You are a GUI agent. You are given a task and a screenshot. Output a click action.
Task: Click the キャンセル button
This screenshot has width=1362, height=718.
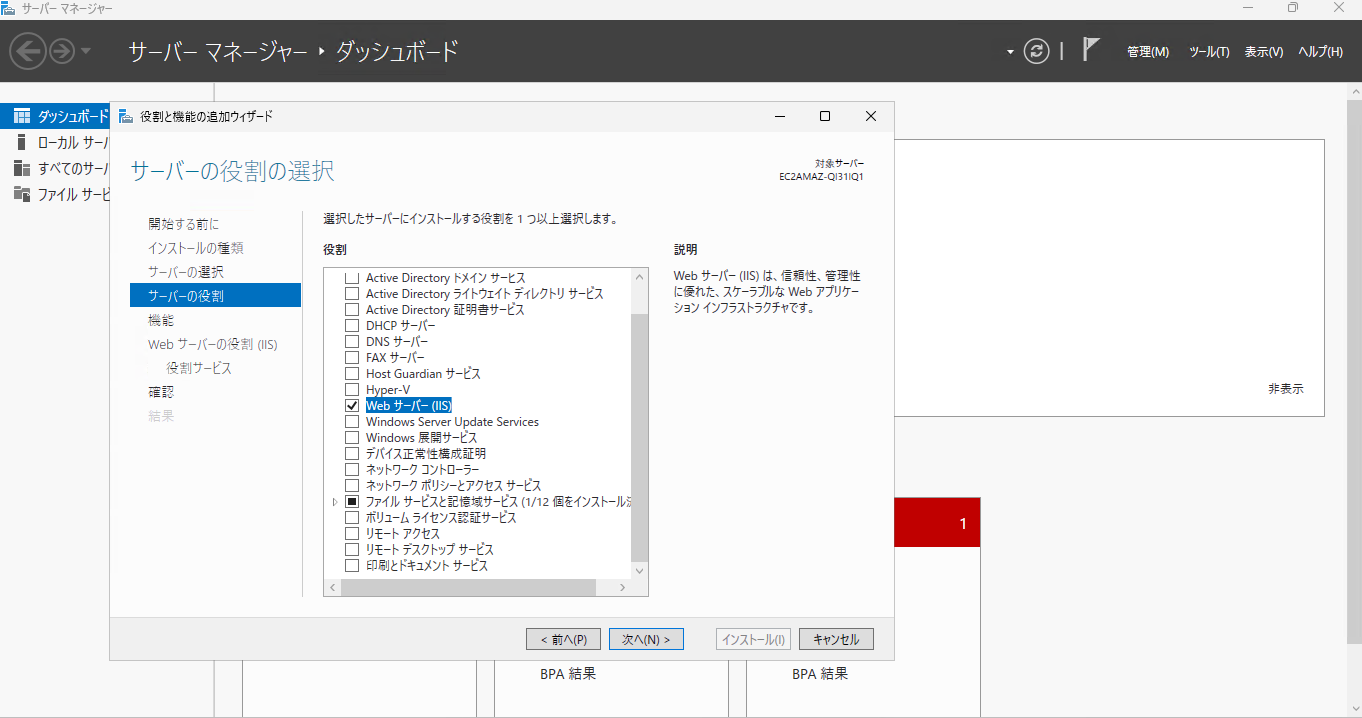836,639
